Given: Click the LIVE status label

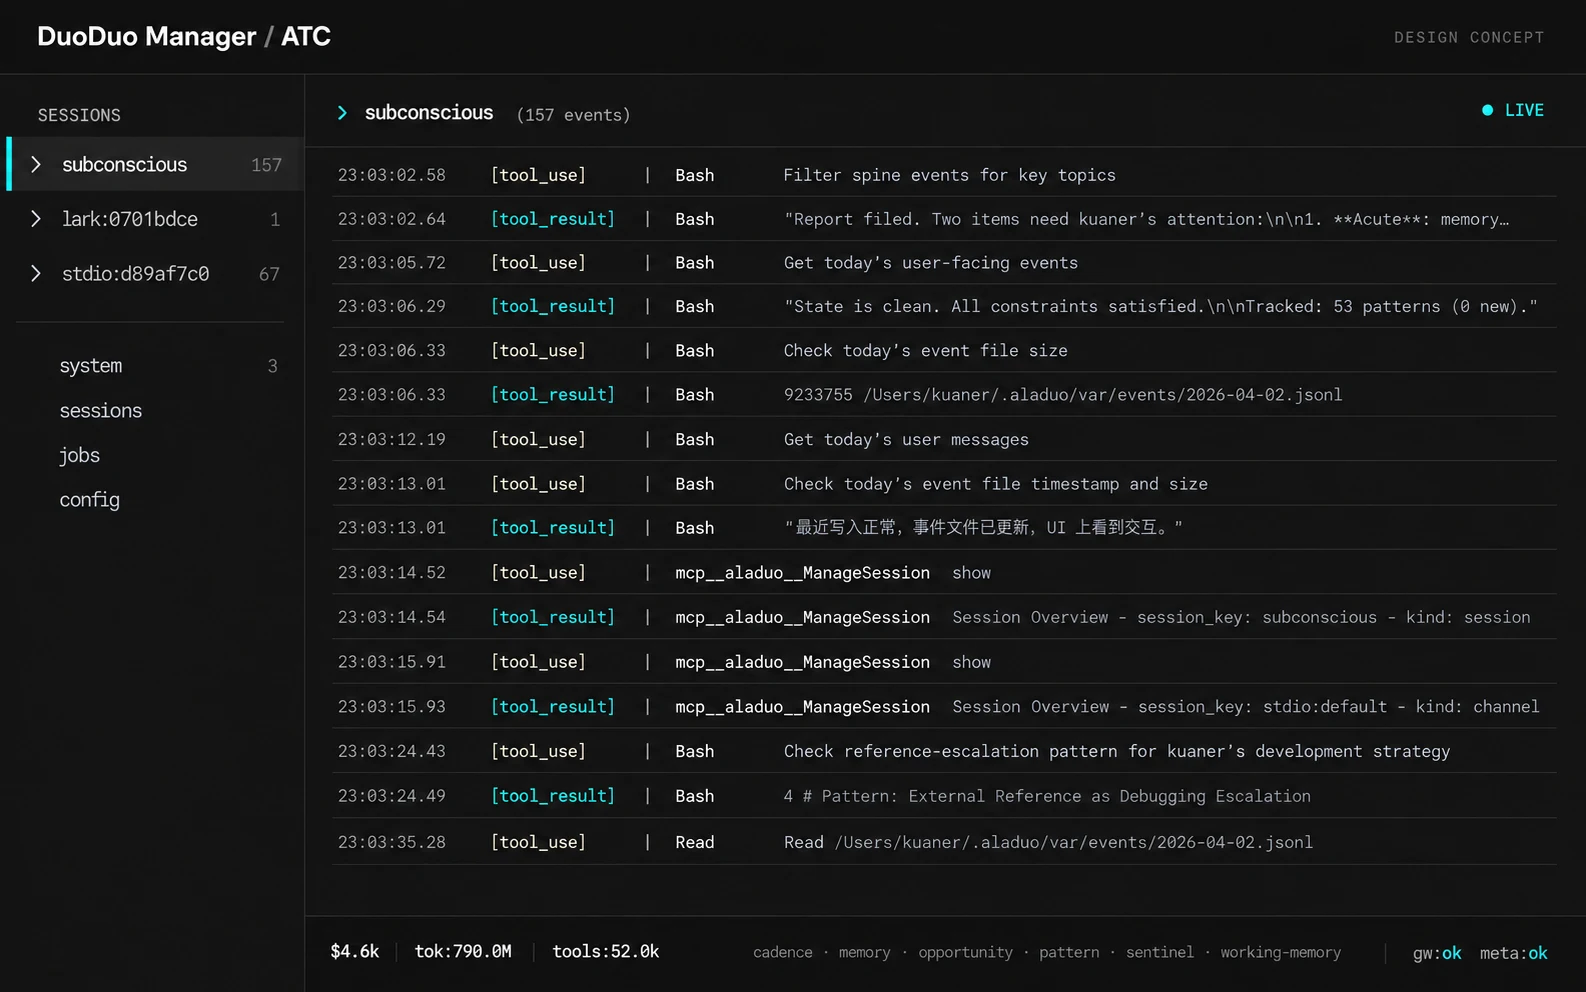Looking at the screenshot, I should point(1524,110).
